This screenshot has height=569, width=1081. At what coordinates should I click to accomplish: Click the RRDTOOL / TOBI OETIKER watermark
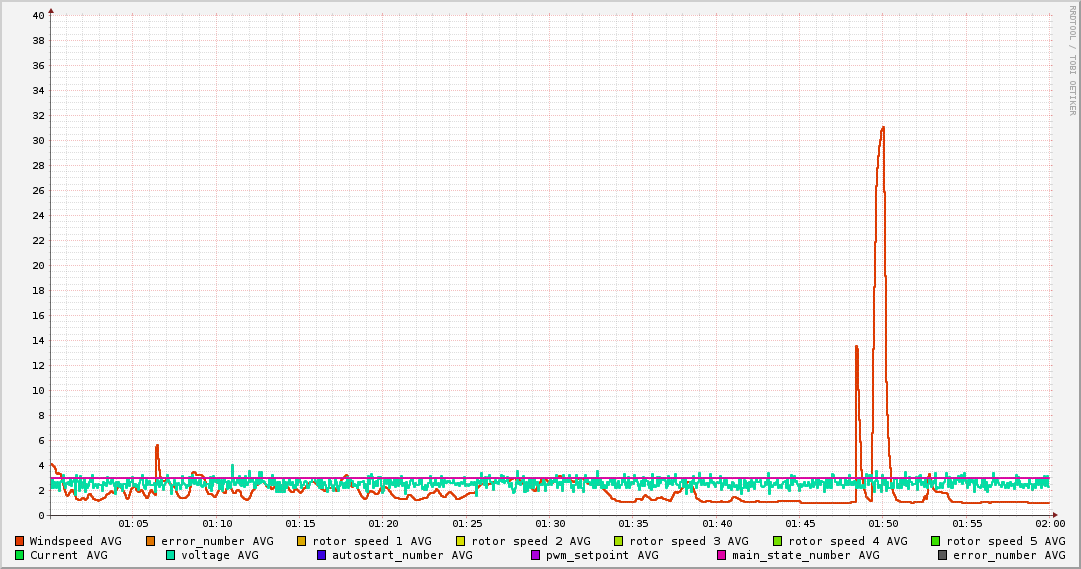coord(1072,60)
